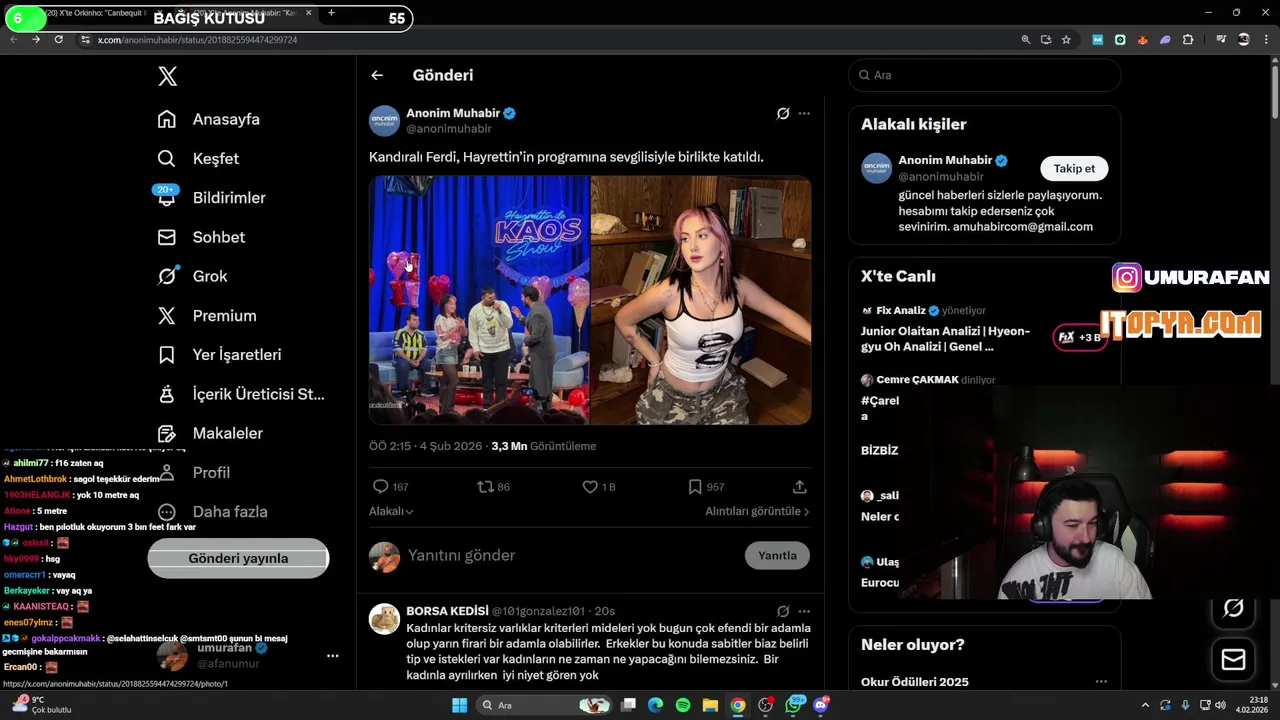This screenshot has height=720, width=1280.
Task: Click Grok explain icon on Anonim Muhabir post
Action: [x=783, y=114]
